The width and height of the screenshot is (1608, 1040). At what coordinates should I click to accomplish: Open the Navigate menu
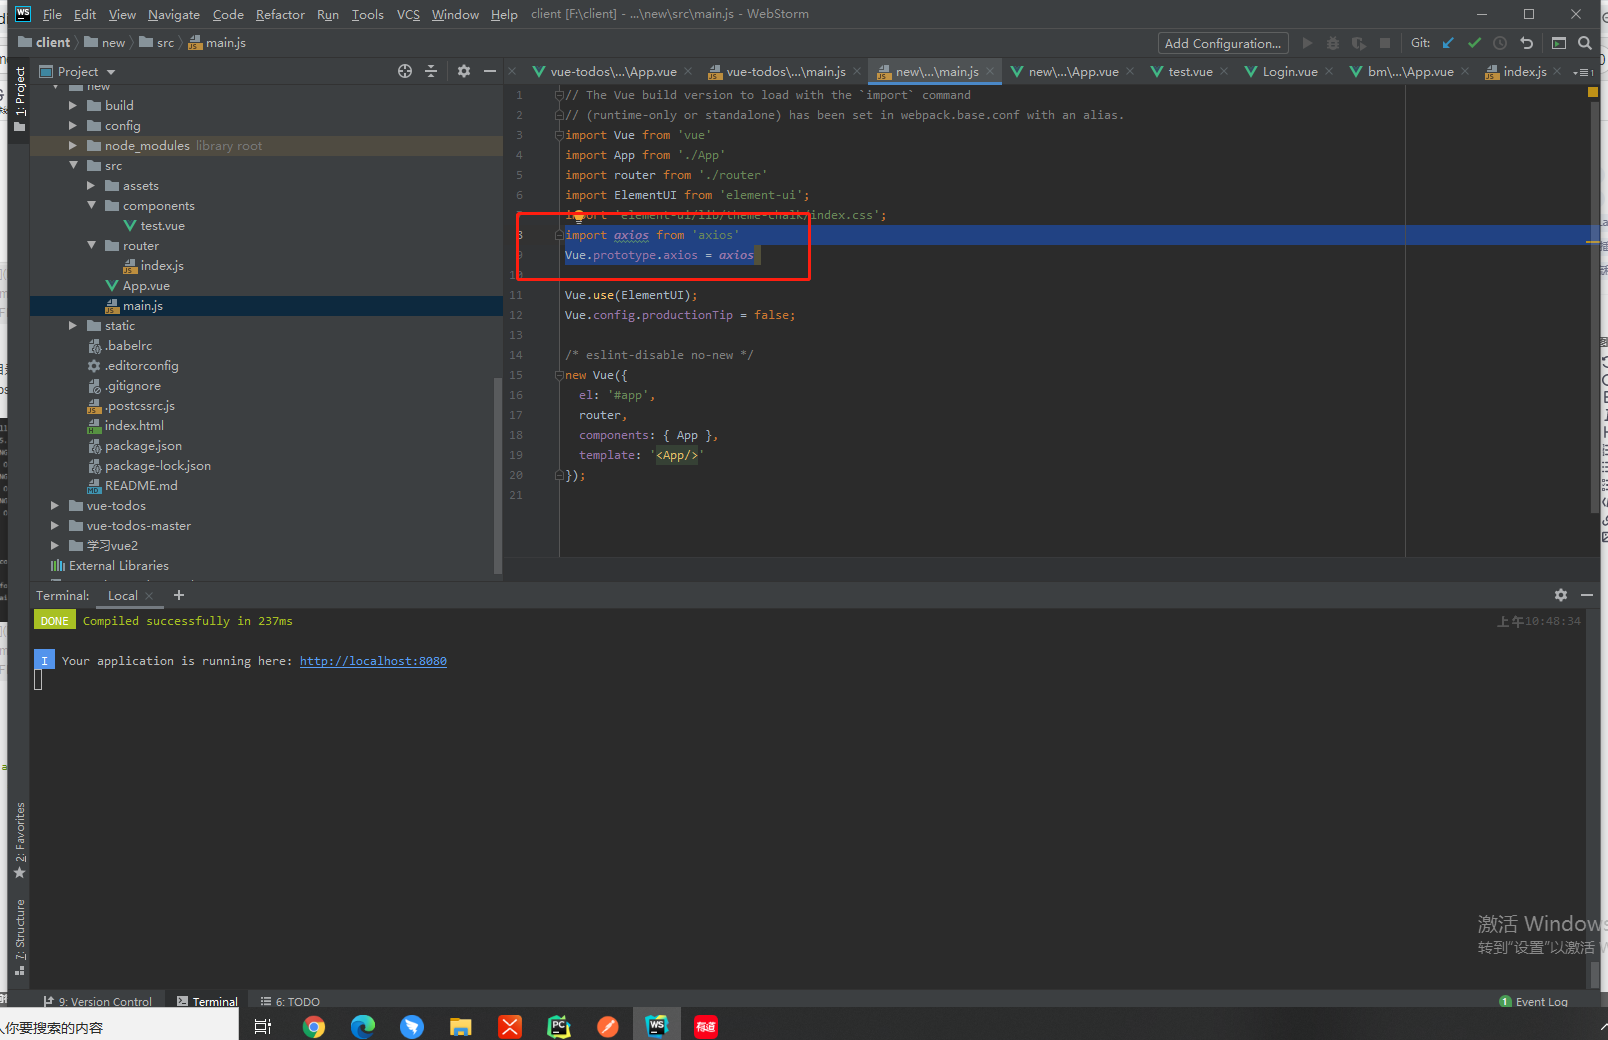coord(174,14)
